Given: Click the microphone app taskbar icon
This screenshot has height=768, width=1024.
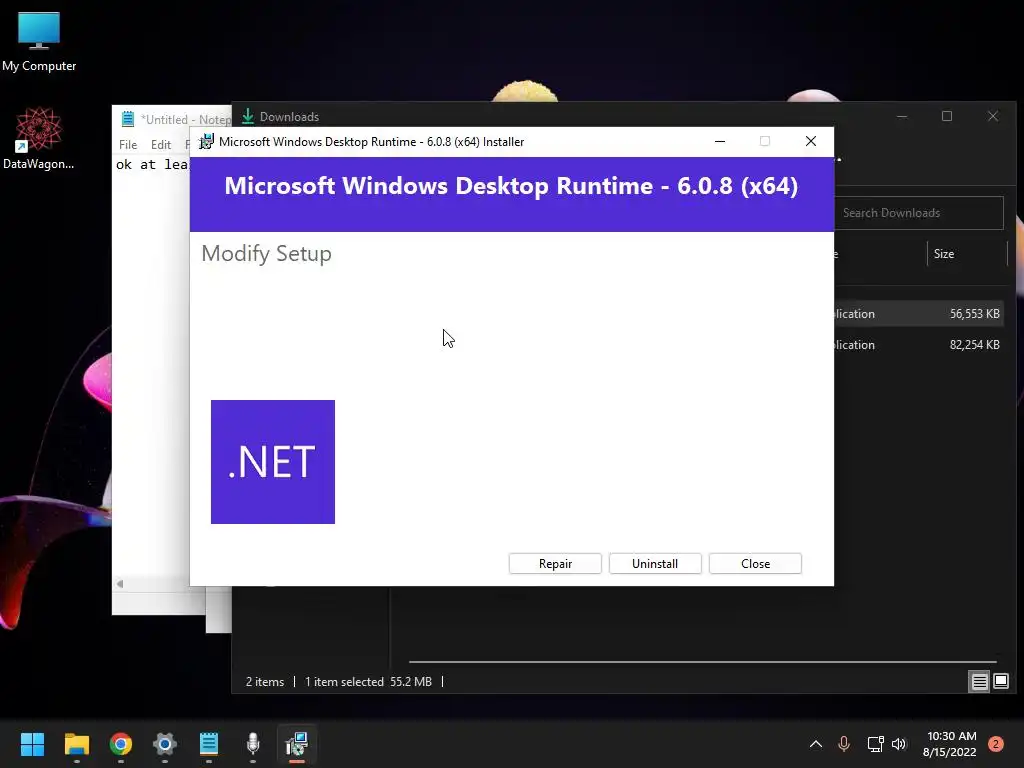Looking at the screenshot, I should point(253,744).
